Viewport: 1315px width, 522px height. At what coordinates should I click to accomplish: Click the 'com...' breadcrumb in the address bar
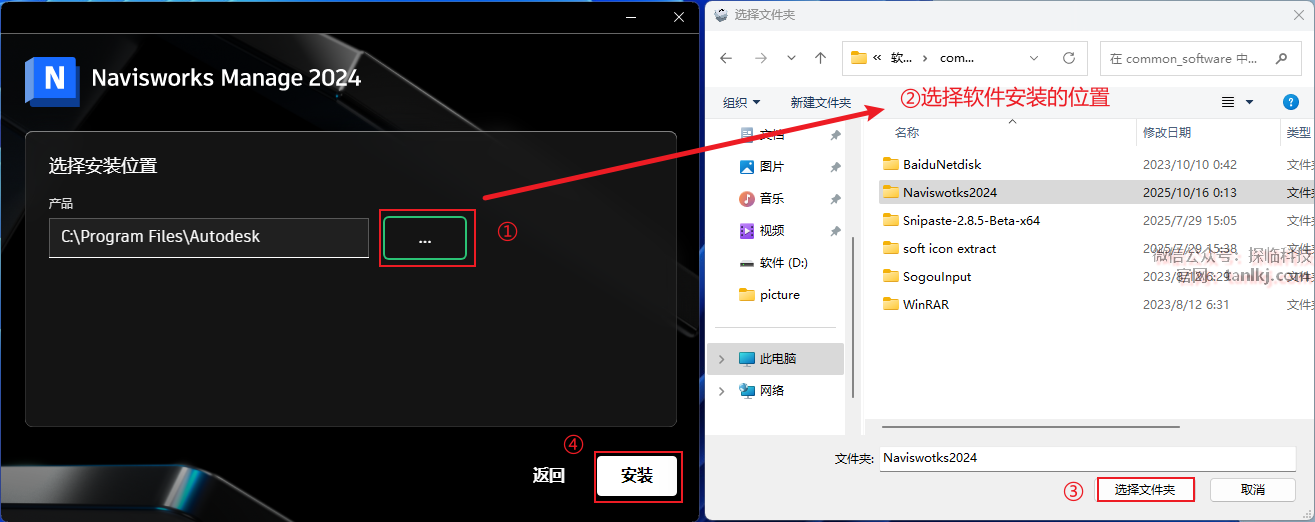click(x=957, y=58)
